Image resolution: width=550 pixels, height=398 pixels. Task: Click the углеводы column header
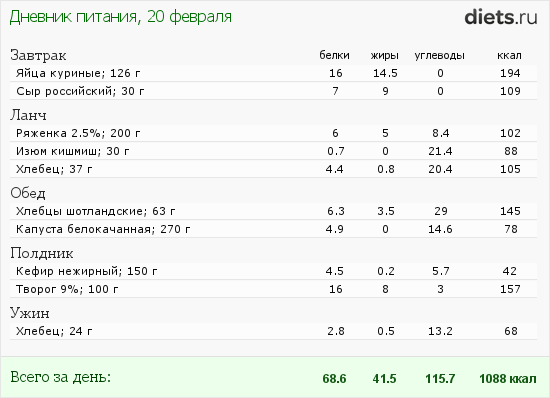point(440,56)
